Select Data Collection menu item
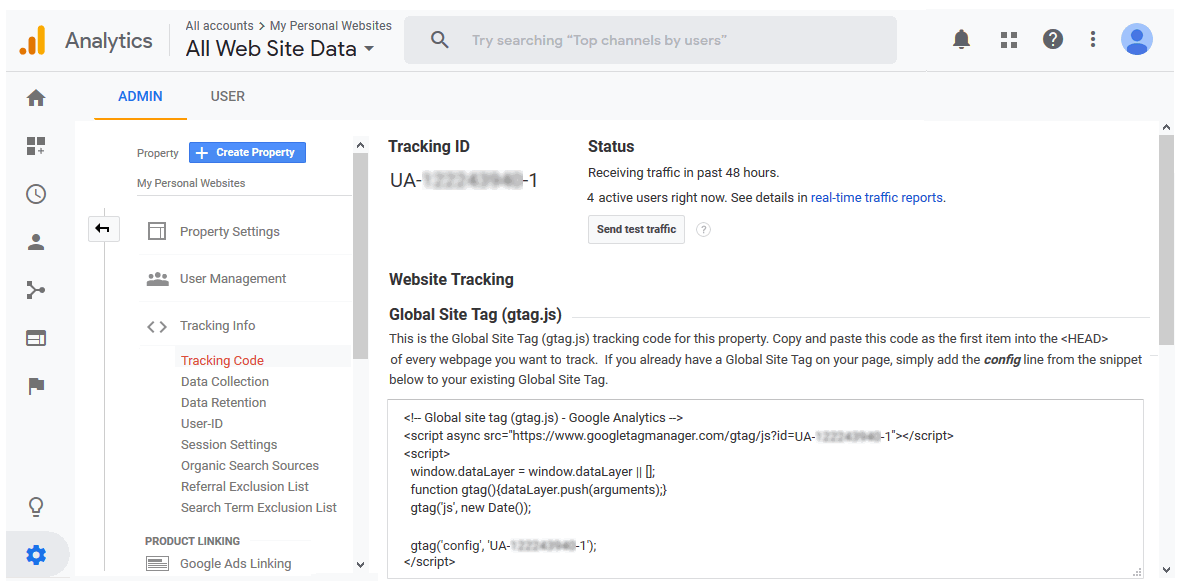This screenshot has height=586, width=1184. click(224, 382)
